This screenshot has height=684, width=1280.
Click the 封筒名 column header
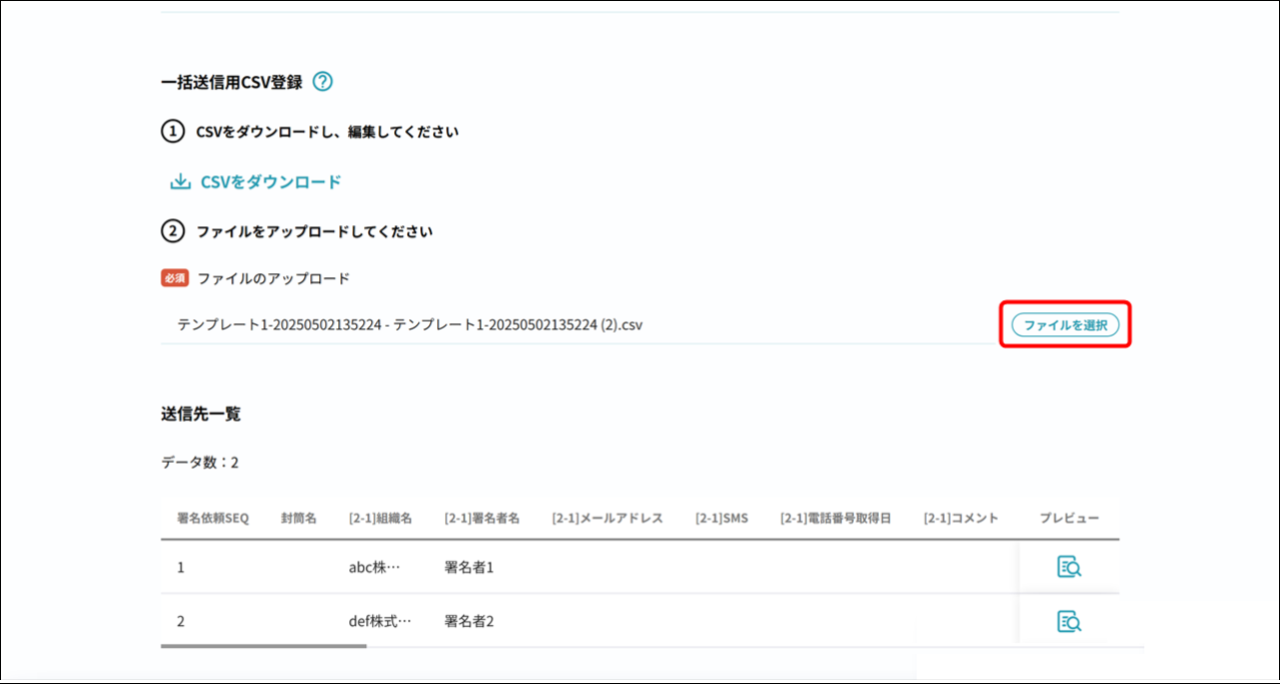(x=299, y=518)
